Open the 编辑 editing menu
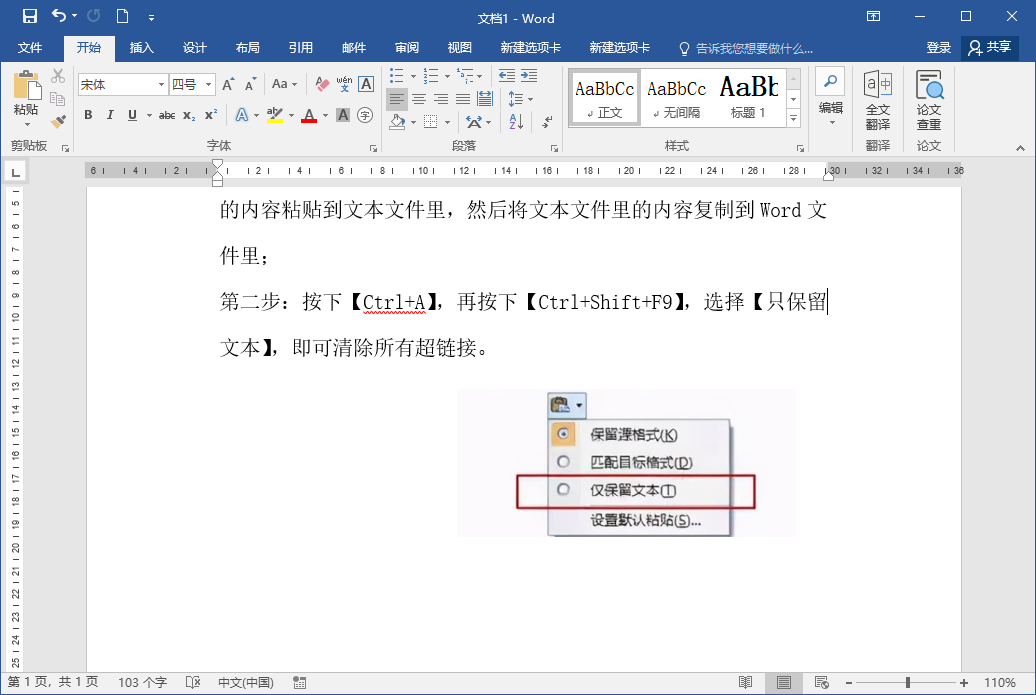The width and height of the screenshot is (1036, 695). [x=831, y=99]
